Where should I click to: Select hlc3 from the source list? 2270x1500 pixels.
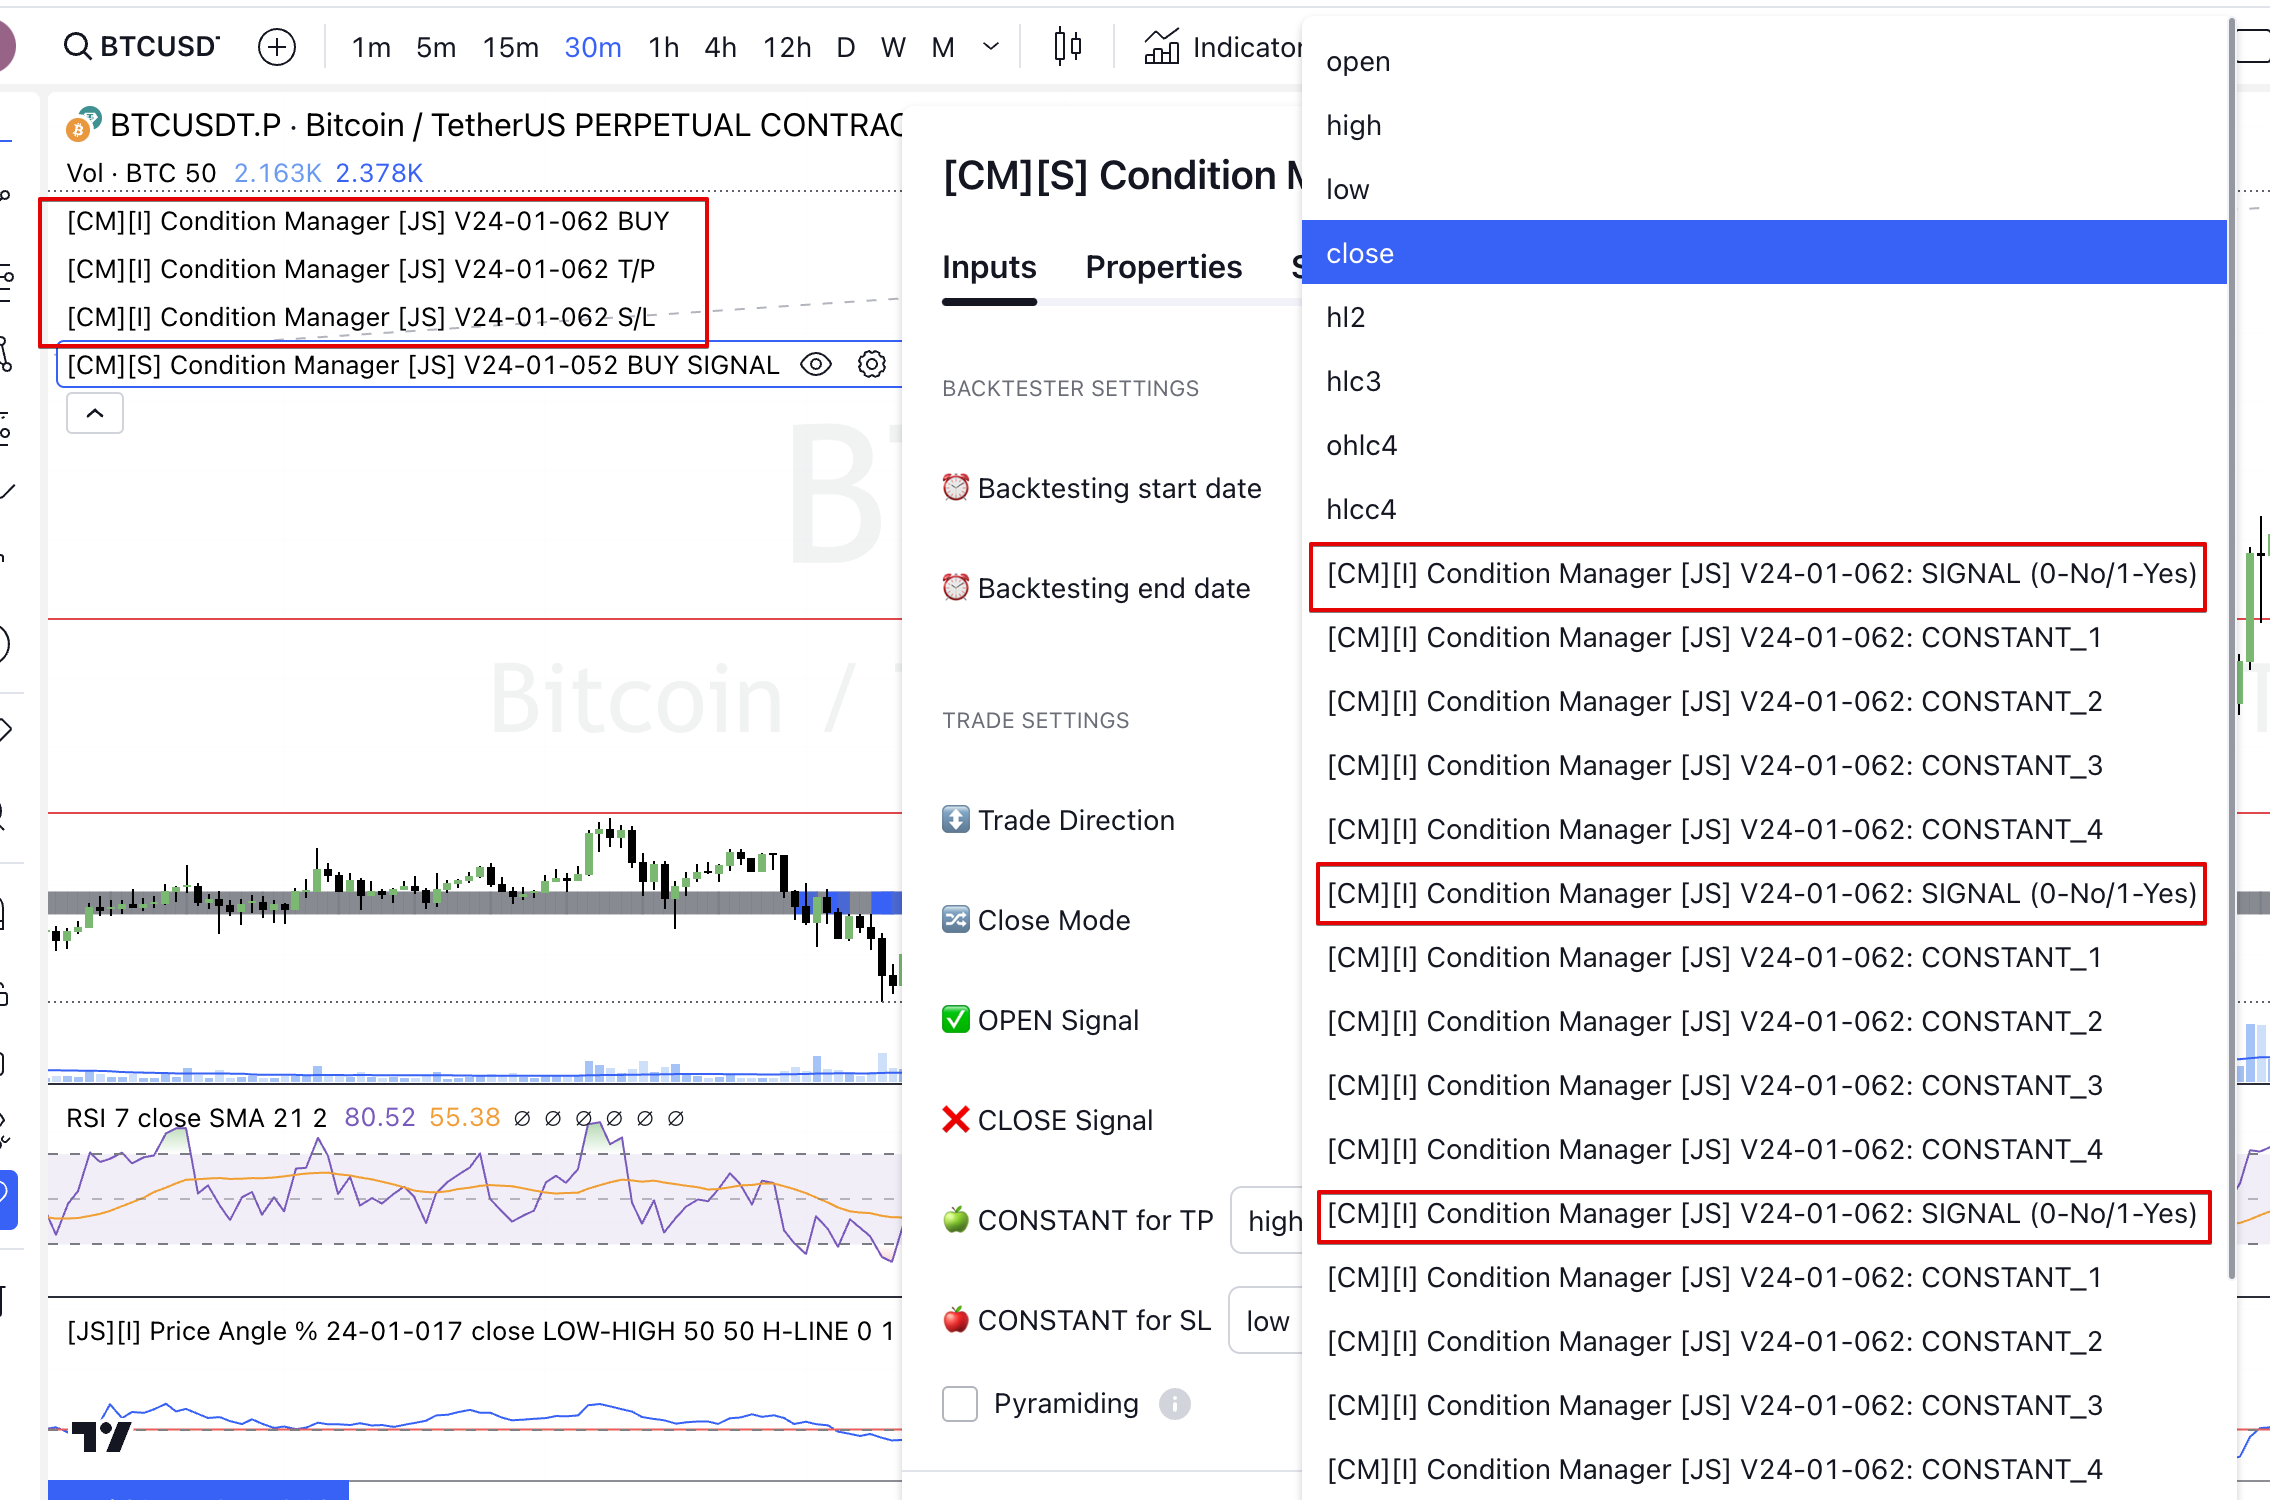1353,381
